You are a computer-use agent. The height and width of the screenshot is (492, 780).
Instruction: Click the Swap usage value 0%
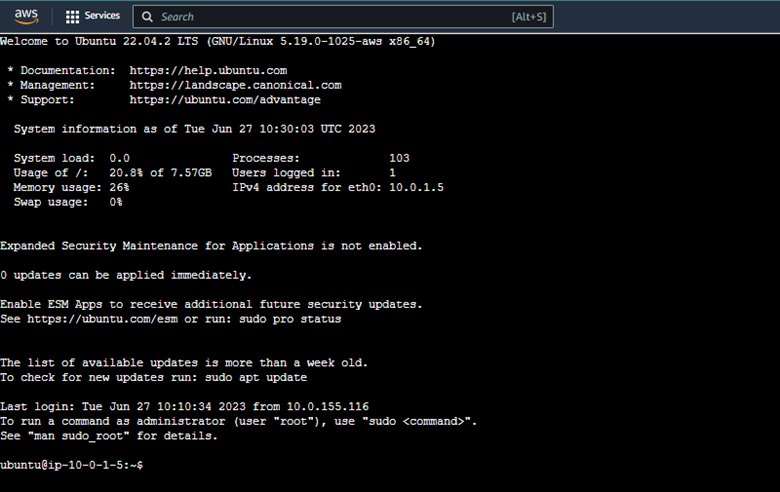pos(116,202)
